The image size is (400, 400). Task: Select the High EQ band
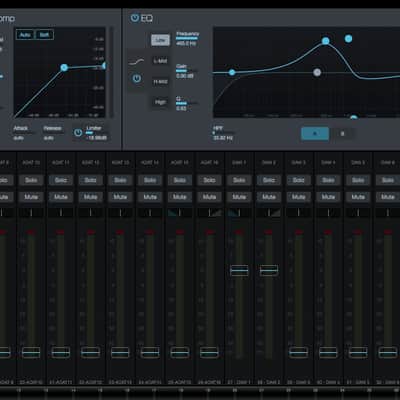[160, 102]
